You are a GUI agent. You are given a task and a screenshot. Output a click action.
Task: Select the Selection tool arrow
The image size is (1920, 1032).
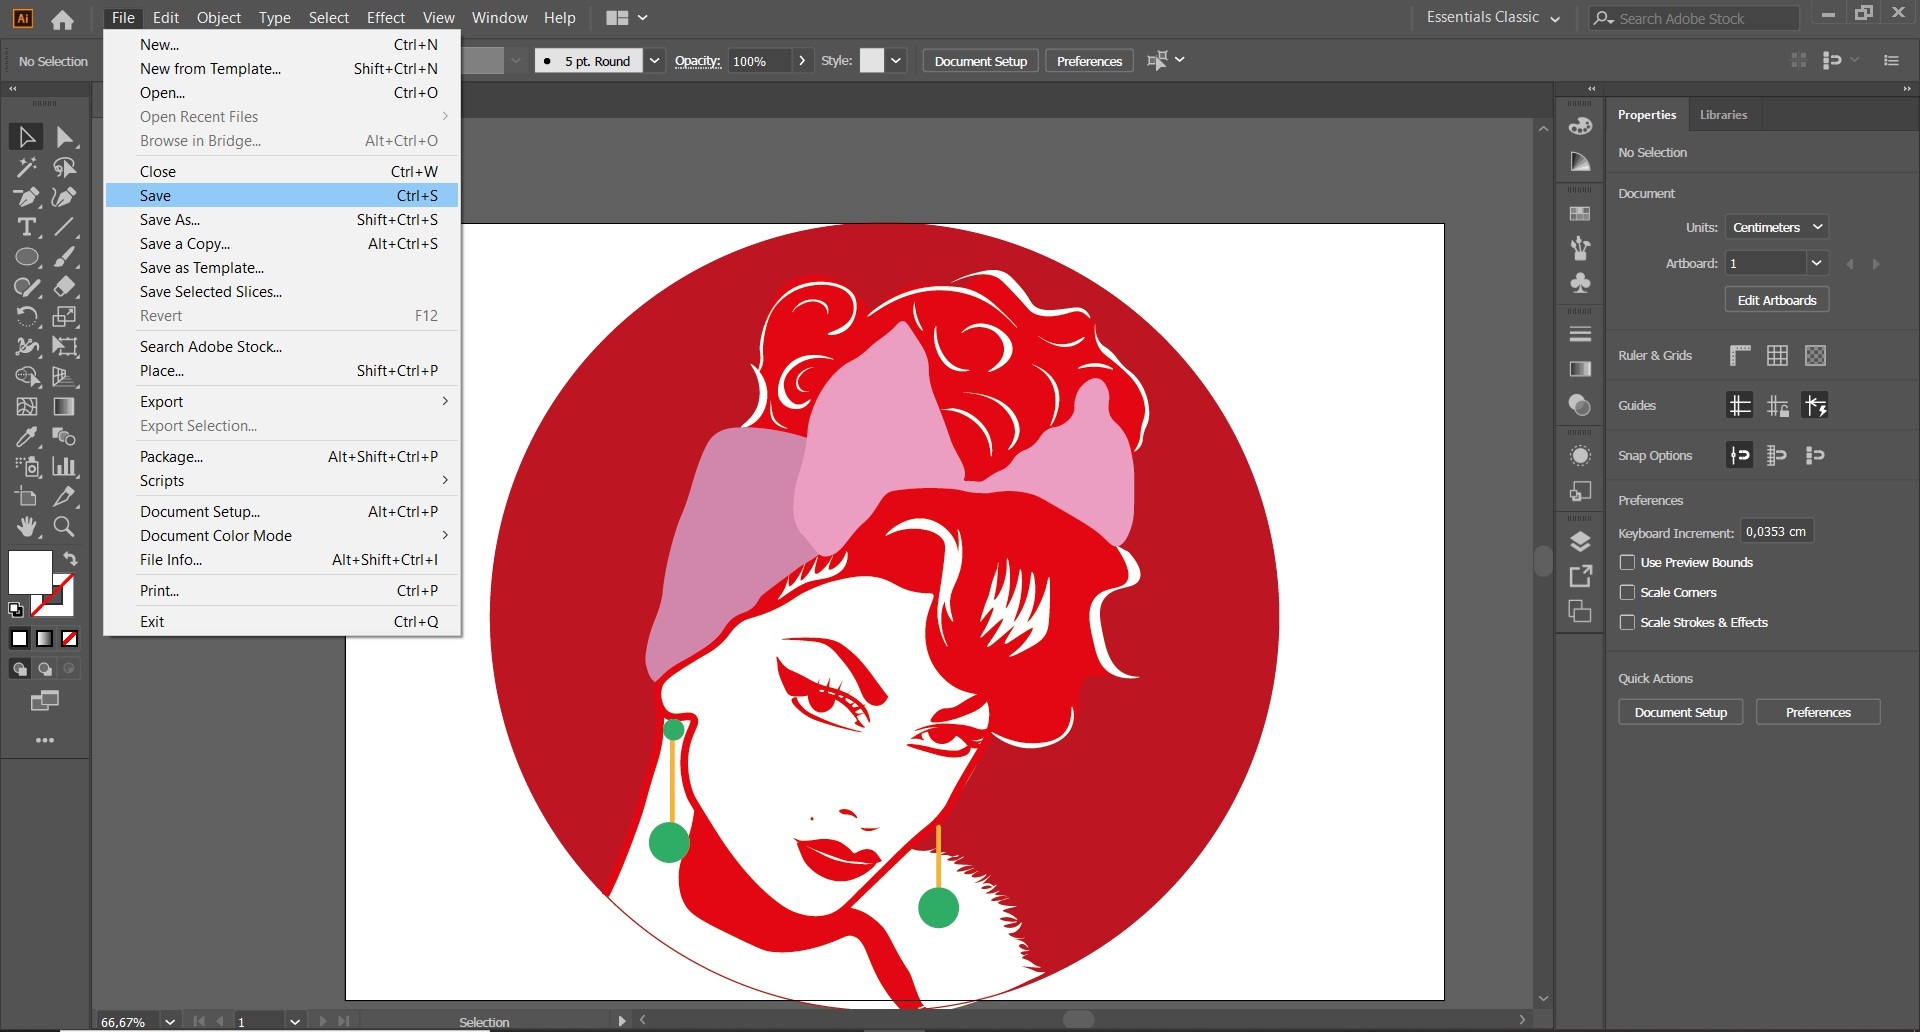tap(26, 137)
